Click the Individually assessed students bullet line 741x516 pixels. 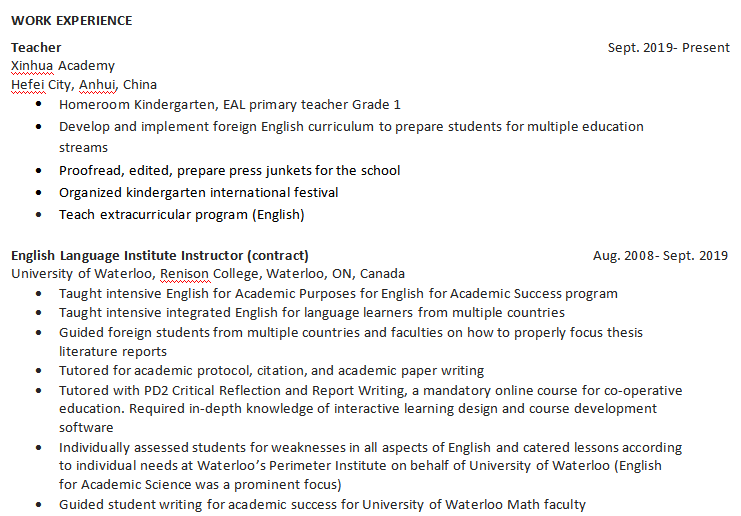click(370, 447)
